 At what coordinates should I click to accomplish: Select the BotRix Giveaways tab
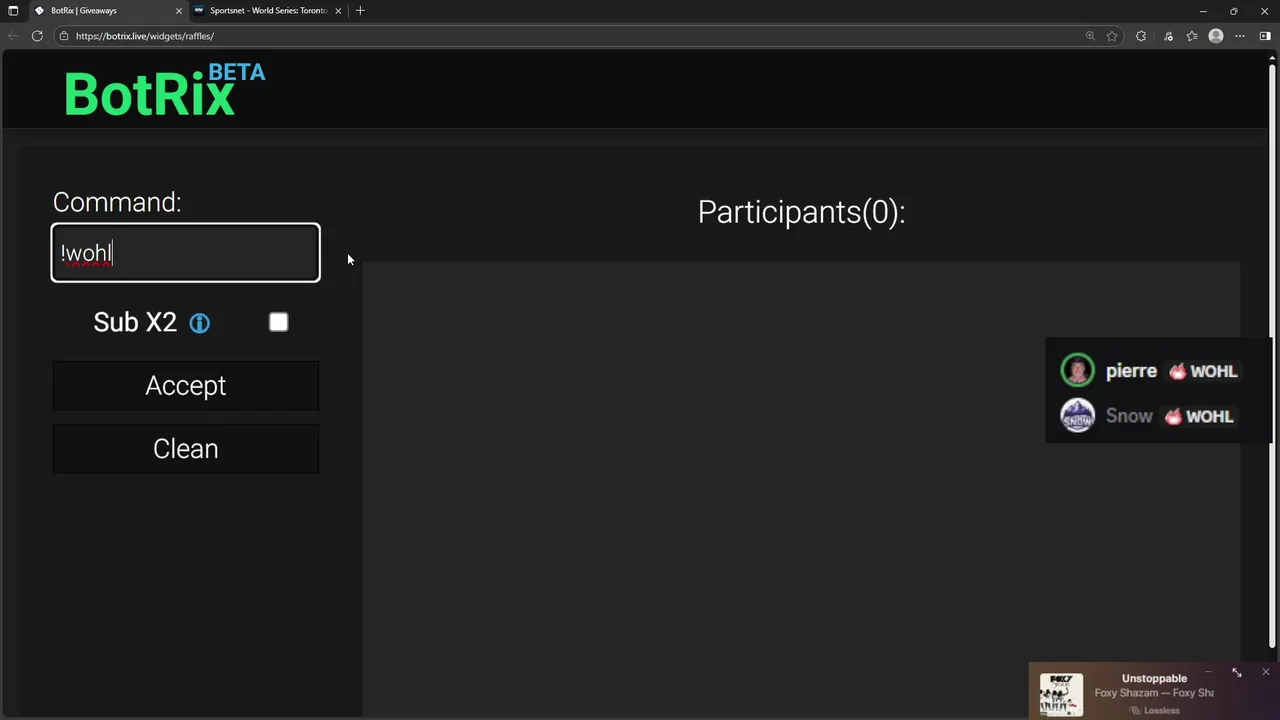[x=100, y=11]
